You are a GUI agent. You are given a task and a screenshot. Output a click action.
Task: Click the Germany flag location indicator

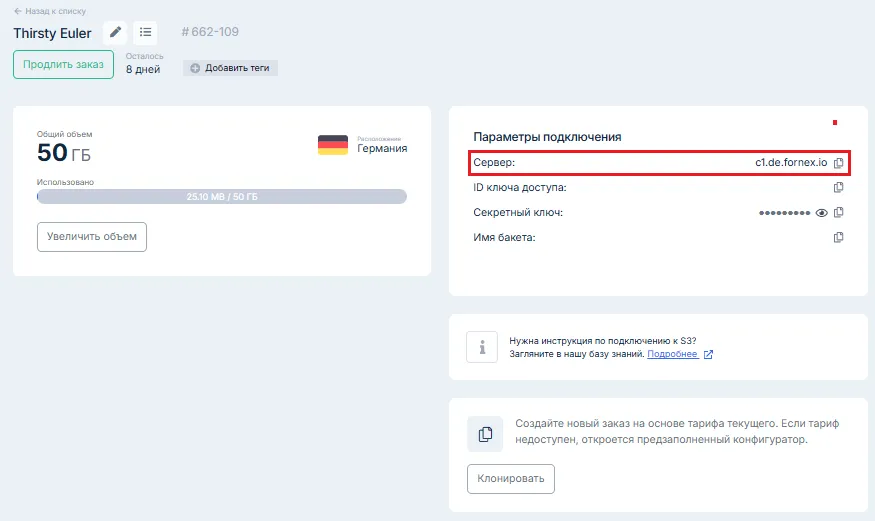pyautogui.click(x=333, y=145)
